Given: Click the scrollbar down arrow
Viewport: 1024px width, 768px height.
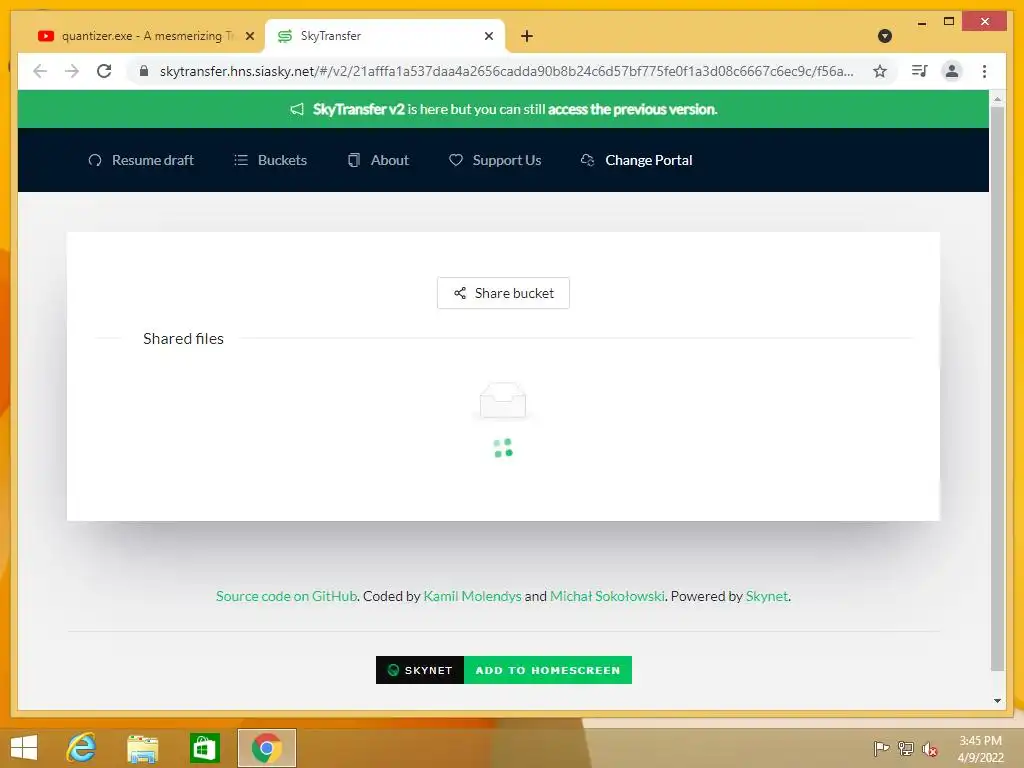Looking at the screenshot, I should (997, 701).
